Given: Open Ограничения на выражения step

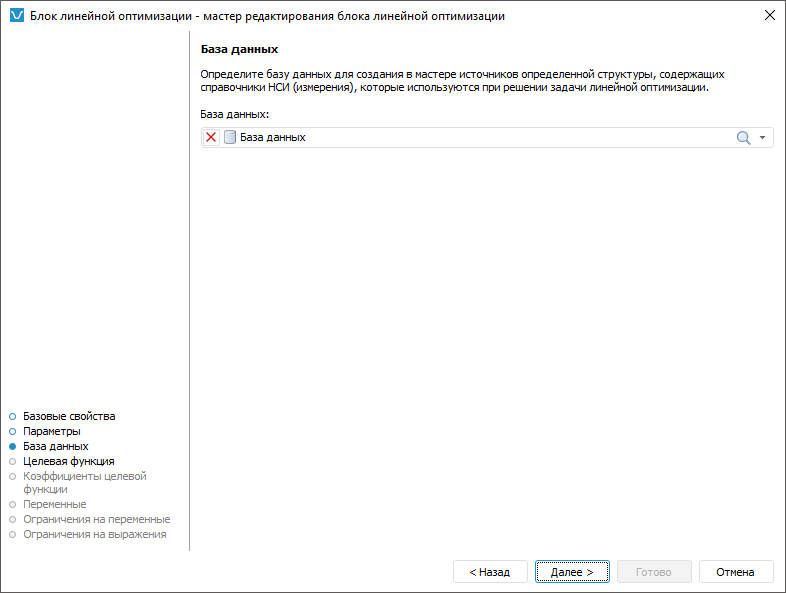Looking at the screenshot, I should point(94,535).
